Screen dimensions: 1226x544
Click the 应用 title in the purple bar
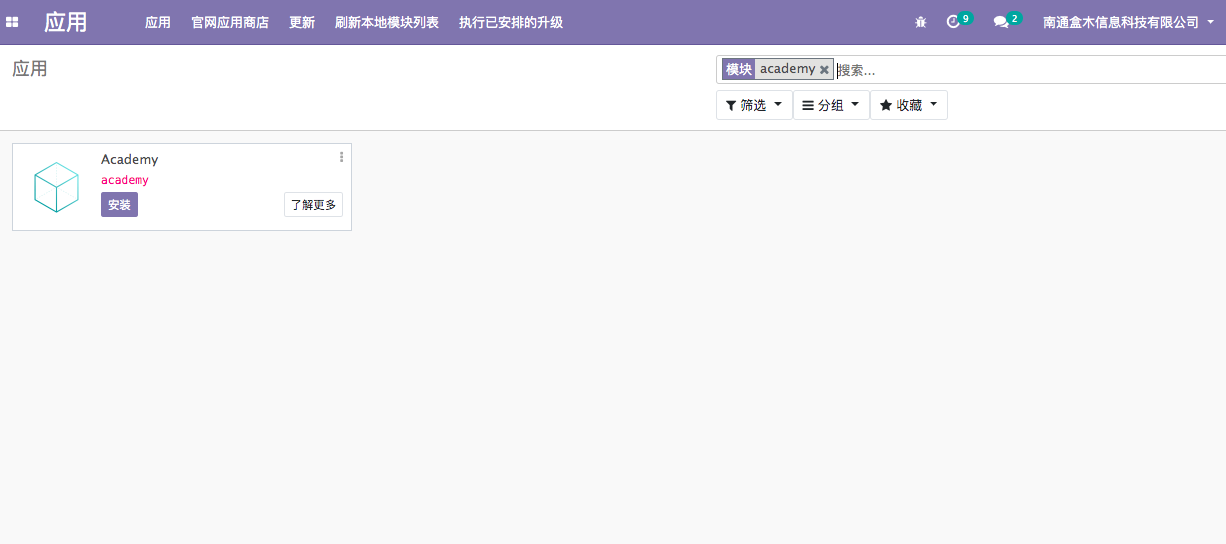click(x=66, y=22)
